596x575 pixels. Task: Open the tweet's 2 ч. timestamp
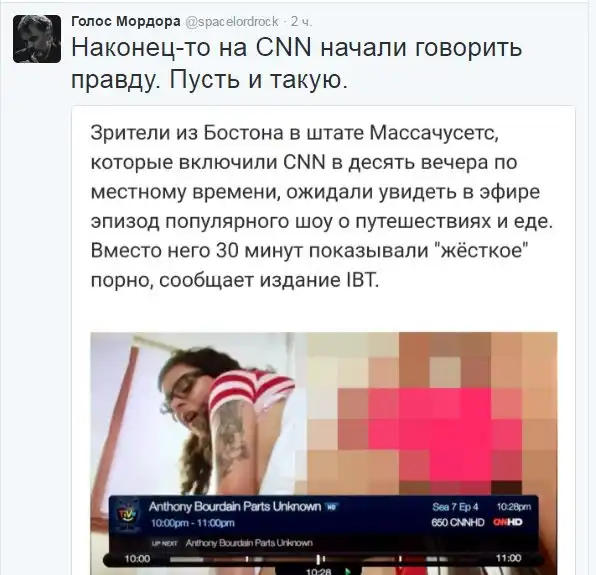[301, 22]
